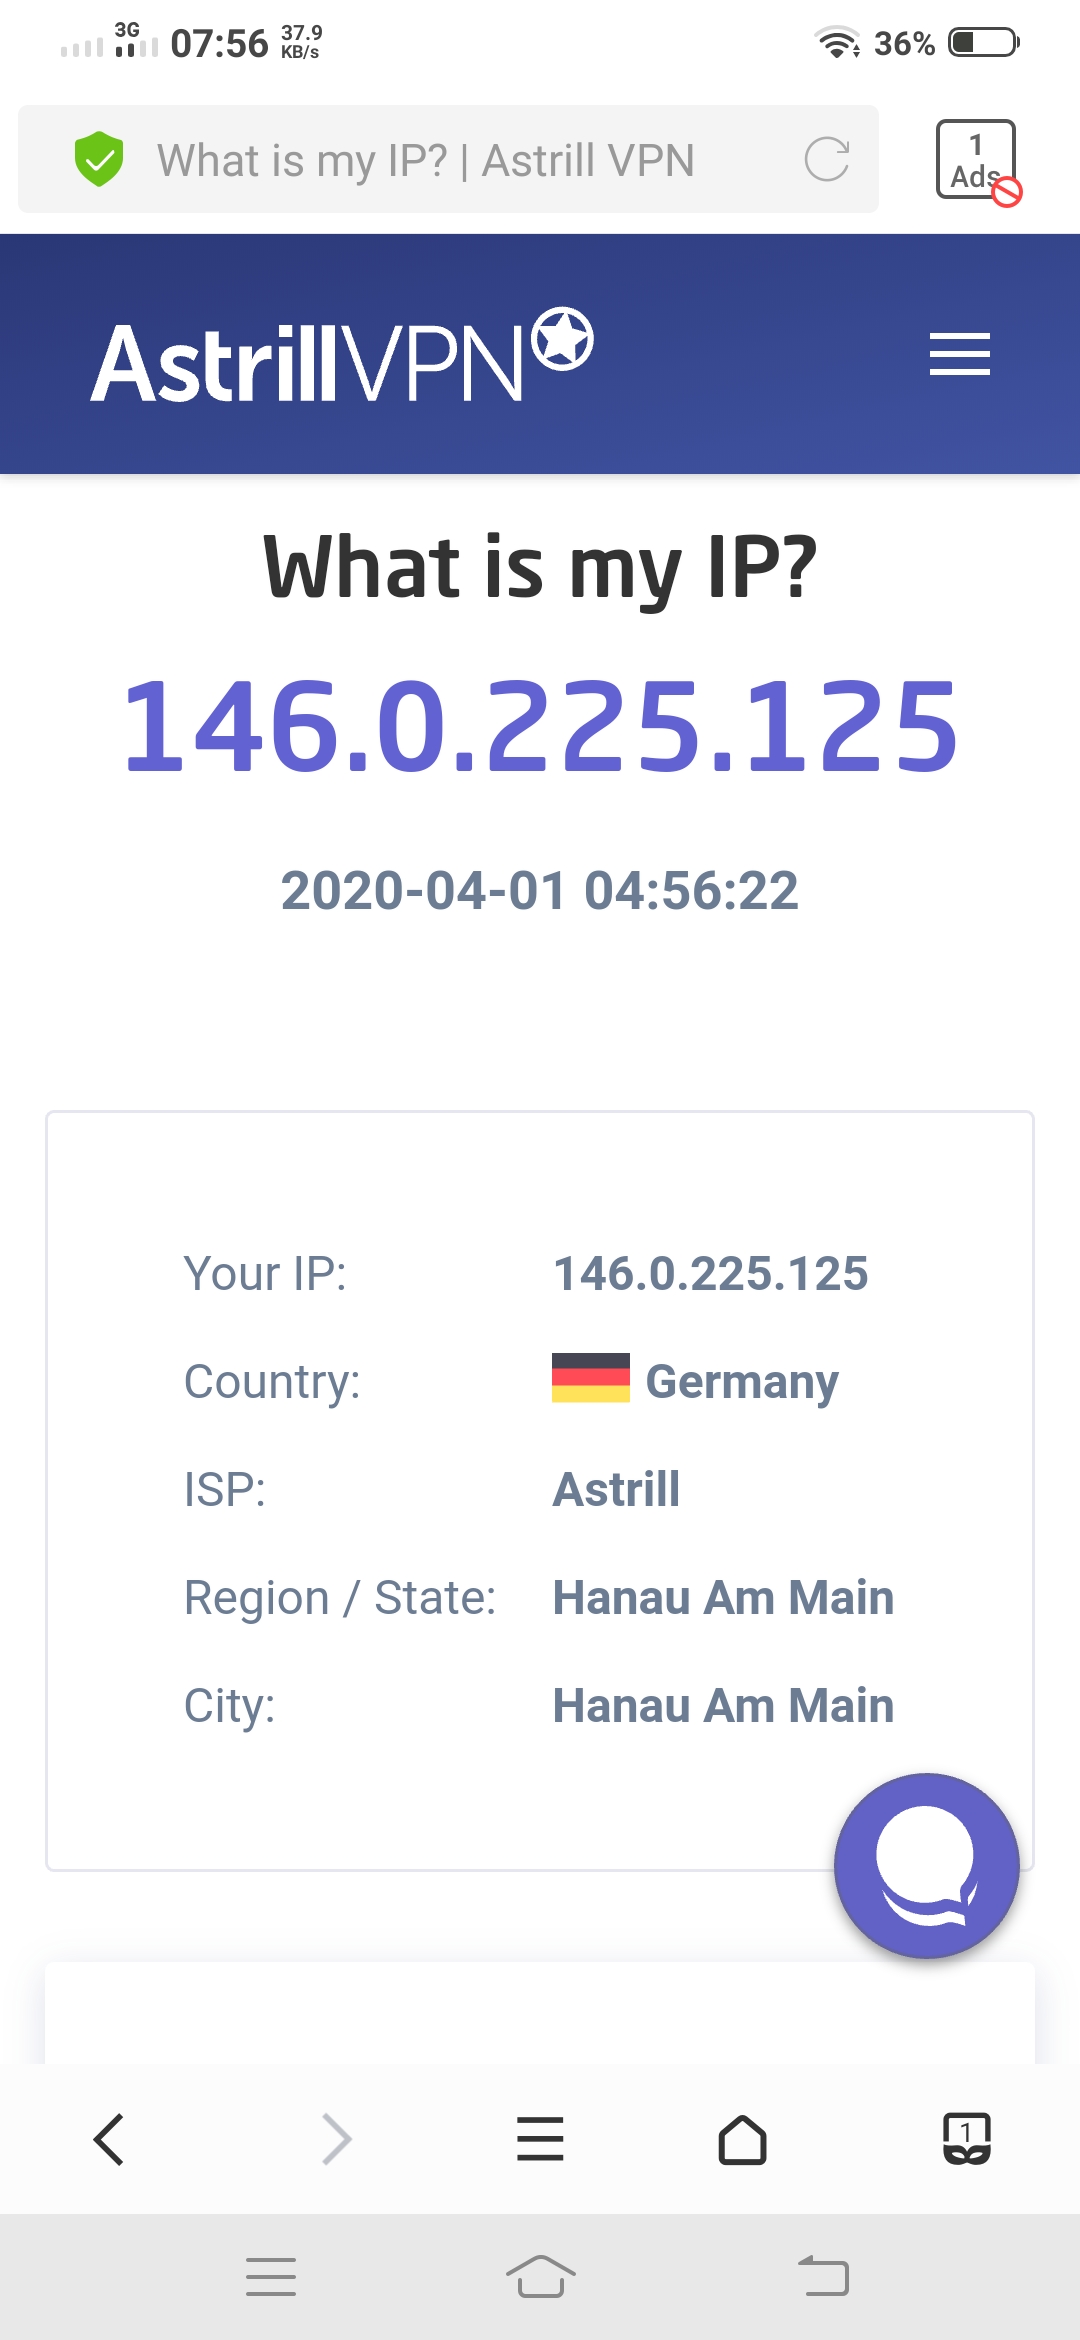1080x2340 pixels.
Task: Click the AstrillVPN logo
Action: pyautogui.click(x=342, y=356)
